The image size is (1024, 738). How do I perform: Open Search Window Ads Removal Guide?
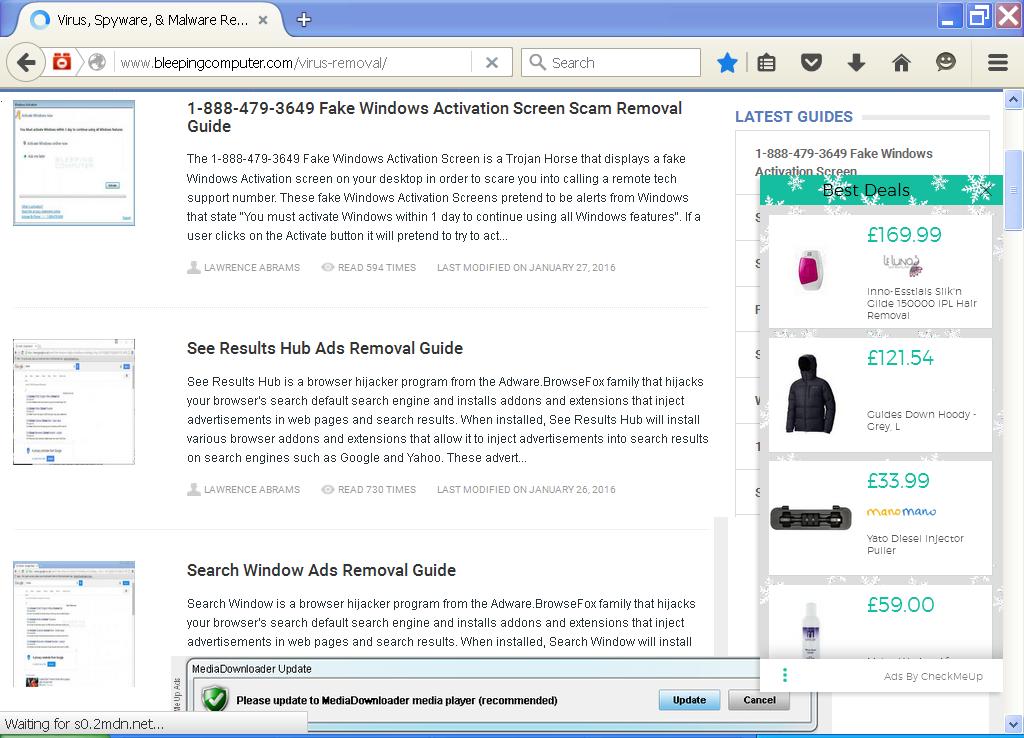(x=321, y=570)
